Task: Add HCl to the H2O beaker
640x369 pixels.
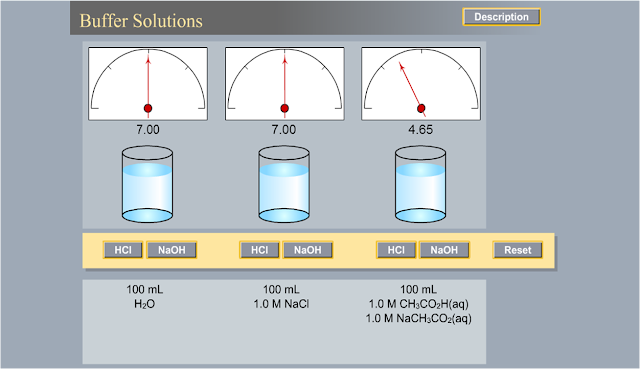Action: 123,250
